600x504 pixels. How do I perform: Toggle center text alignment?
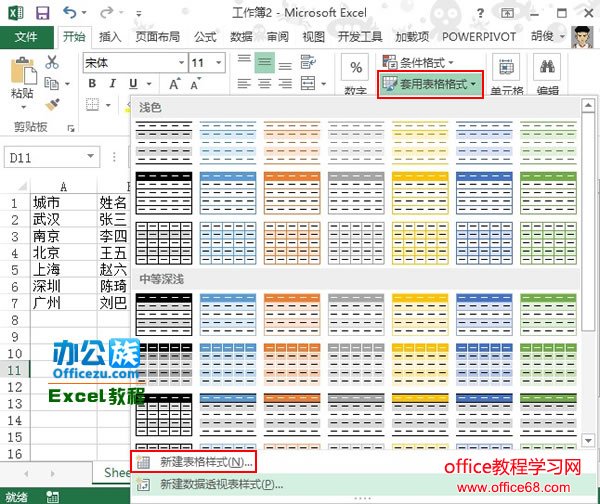264,83
